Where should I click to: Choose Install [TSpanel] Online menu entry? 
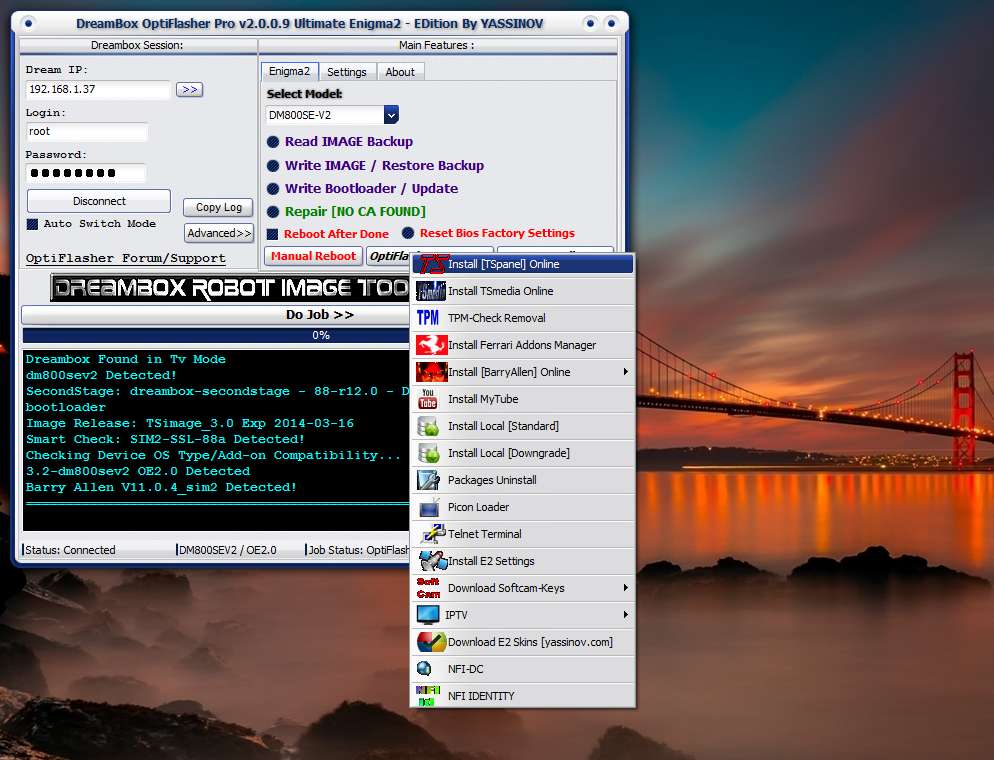[523, 264]
